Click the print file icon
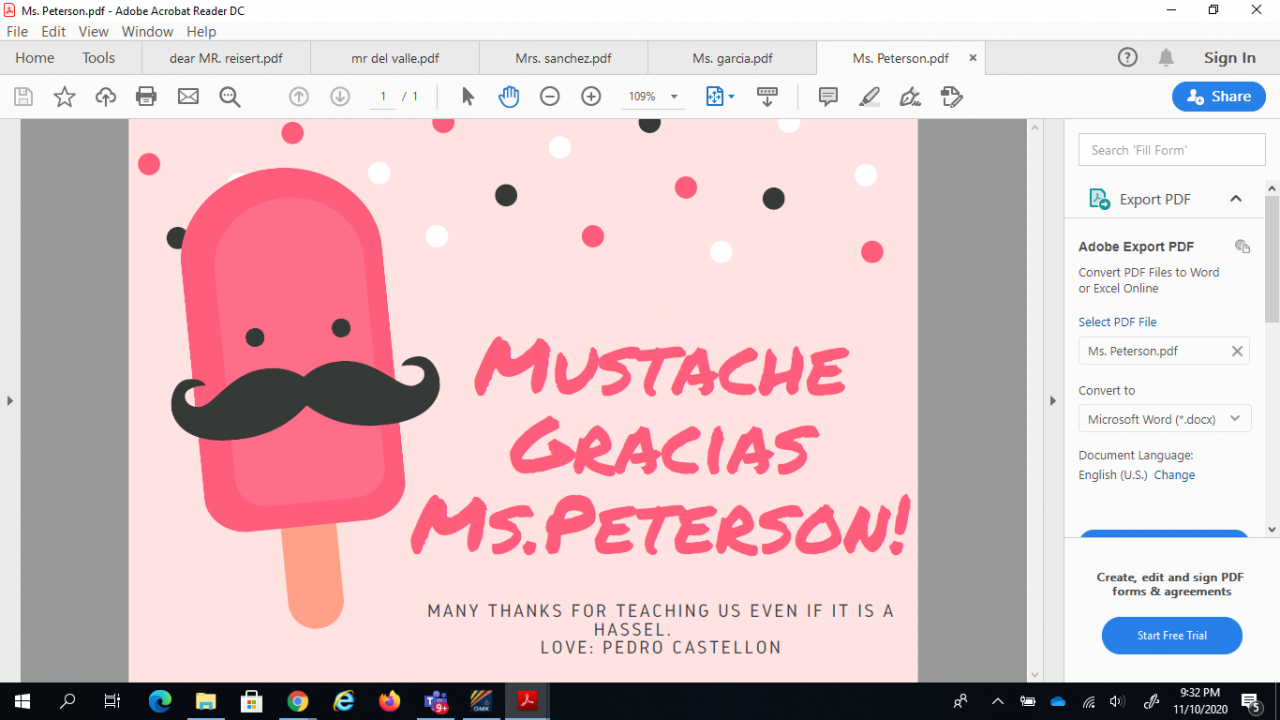The width and height of the screenshot is (1280, 720). (x=146, y=97)
